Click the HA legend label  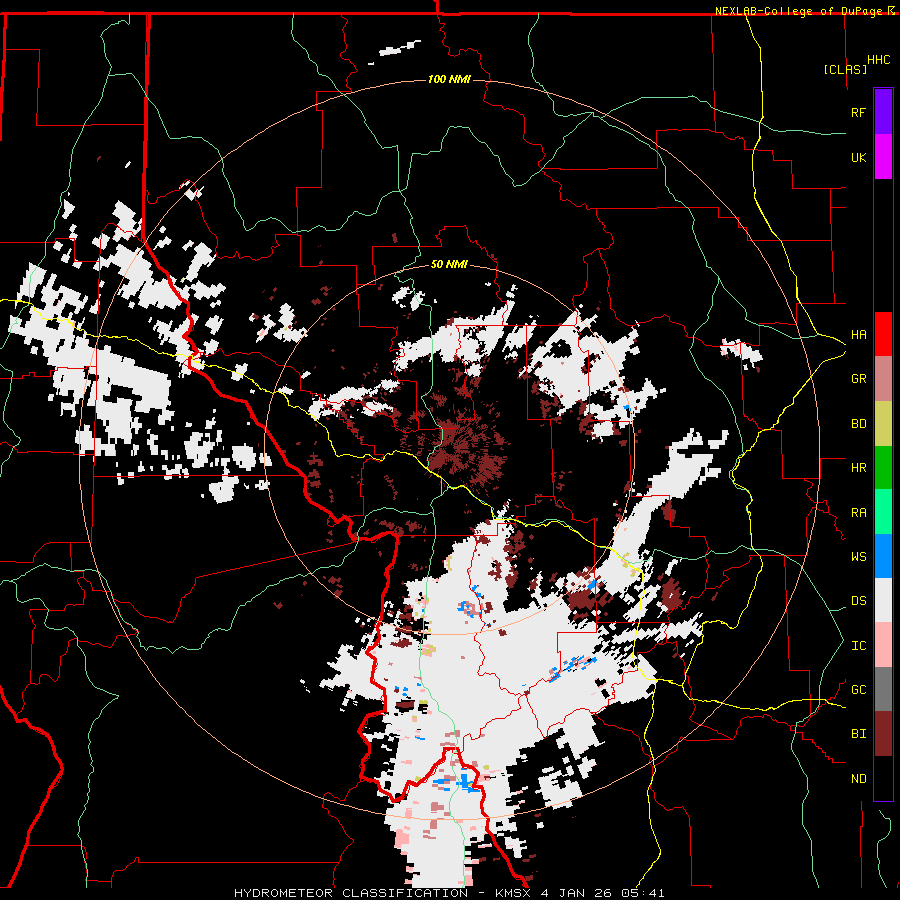pos(858,335)
